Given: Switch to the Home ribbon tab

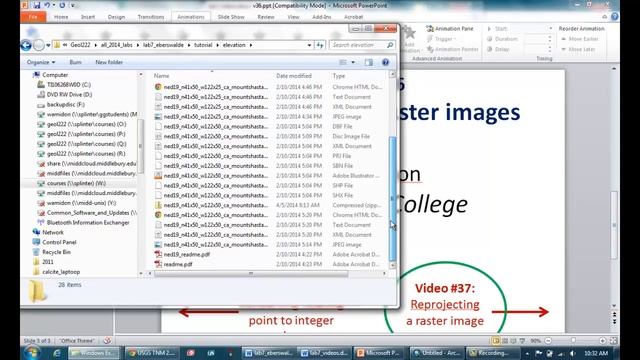Looking at the screenshot, I should 61,17.
